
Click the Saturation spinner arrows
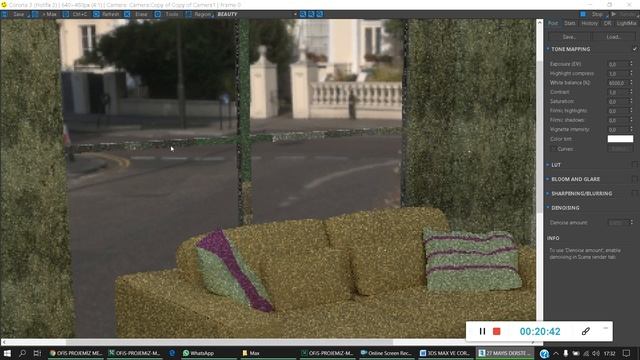pyautogui.click(x=631, y=102)
